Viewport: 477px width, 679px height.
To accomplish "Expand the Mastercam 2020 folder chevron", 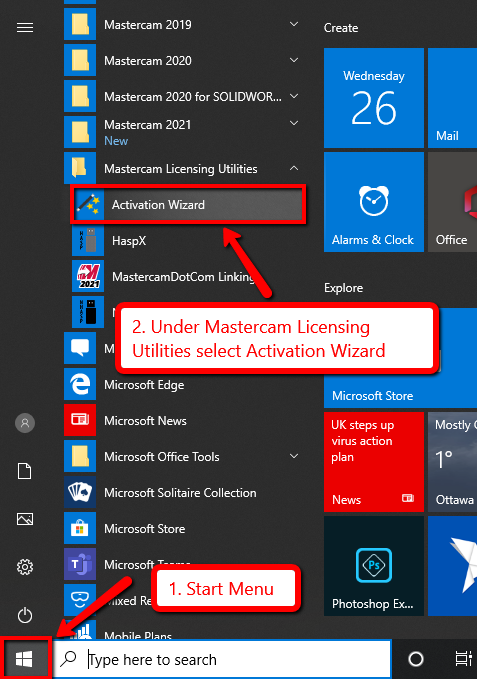I will tap(294, 60).
